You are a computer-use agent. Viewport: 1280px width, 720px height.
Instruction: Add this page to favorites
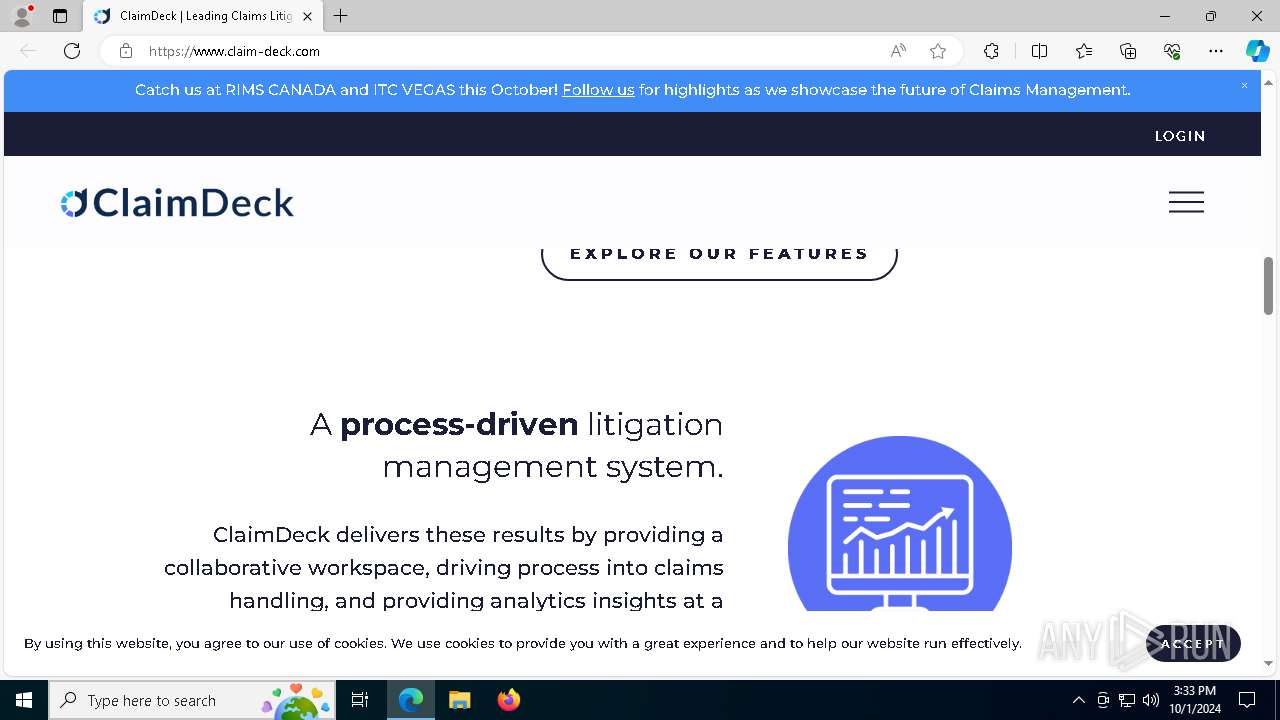937,51
